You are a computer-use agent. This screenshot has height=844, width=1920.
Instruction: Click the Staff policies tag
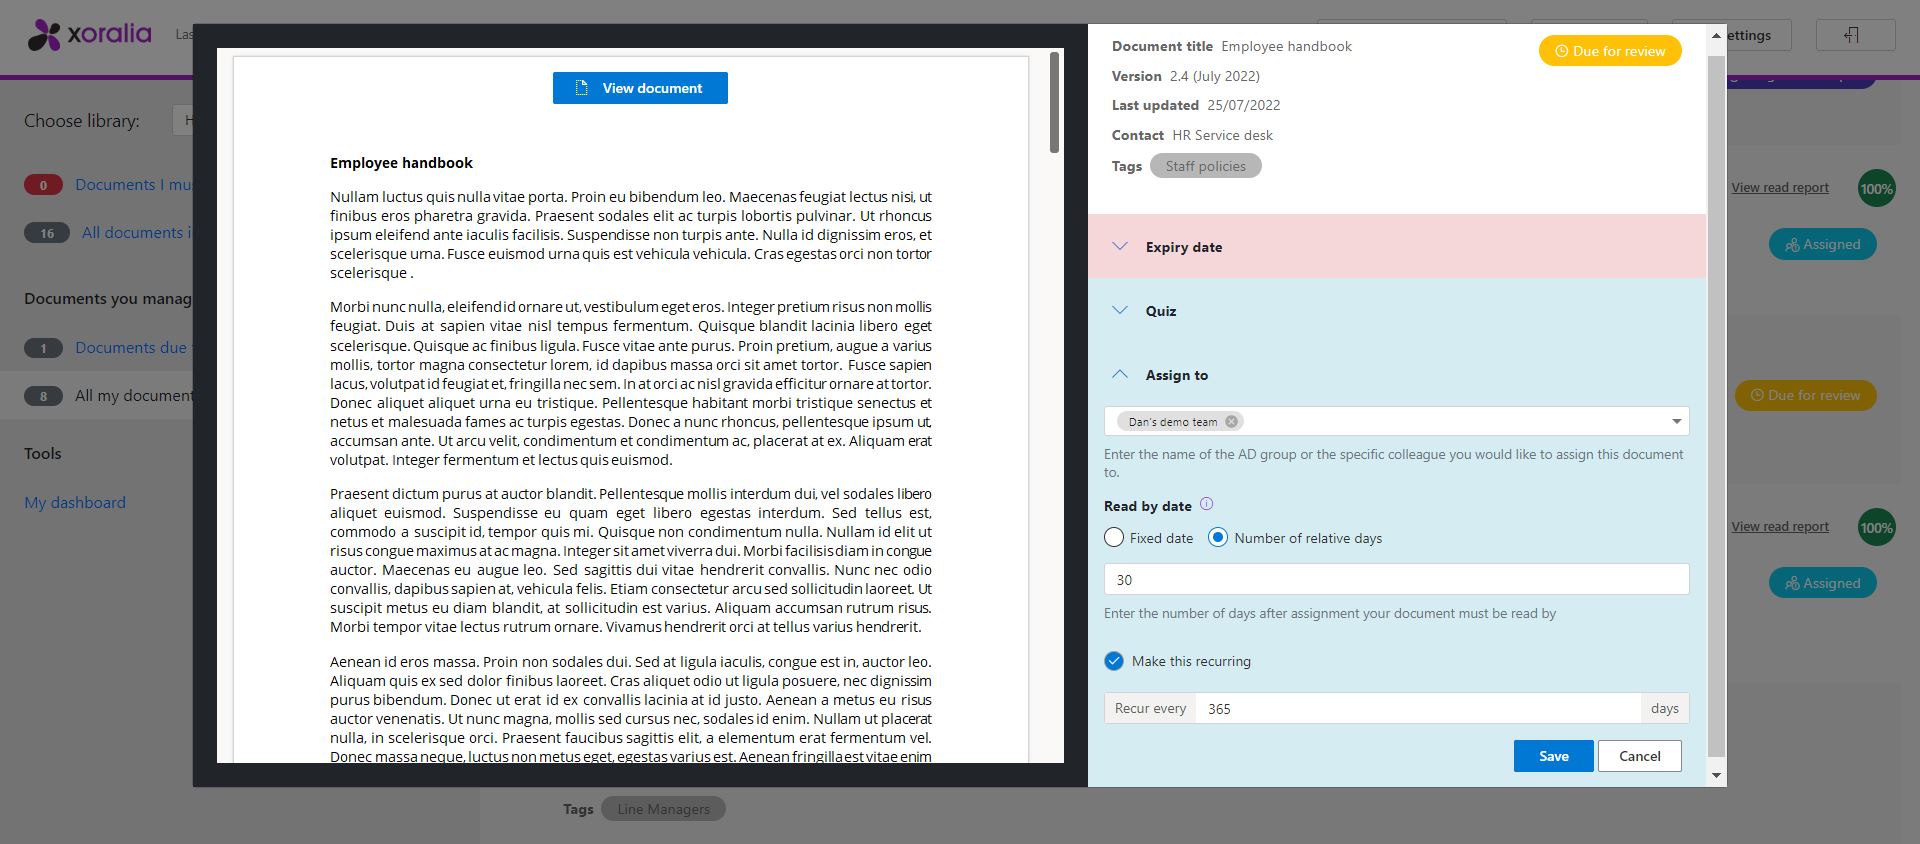pos(1206,166)
